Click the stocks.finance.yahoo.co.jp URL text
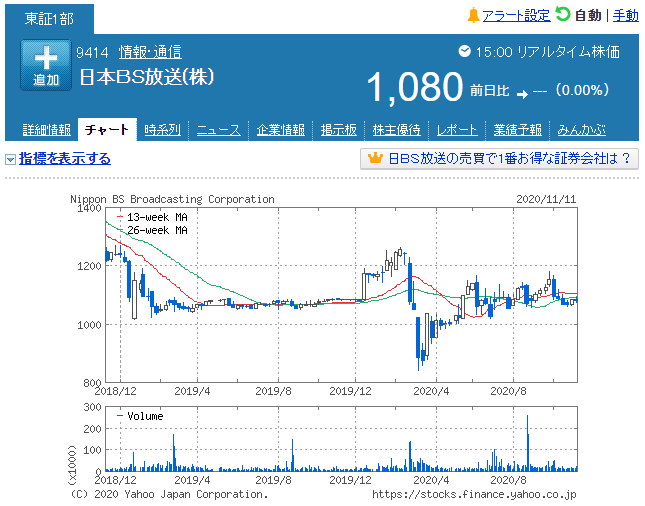645x506 pixels. [474, 494]
